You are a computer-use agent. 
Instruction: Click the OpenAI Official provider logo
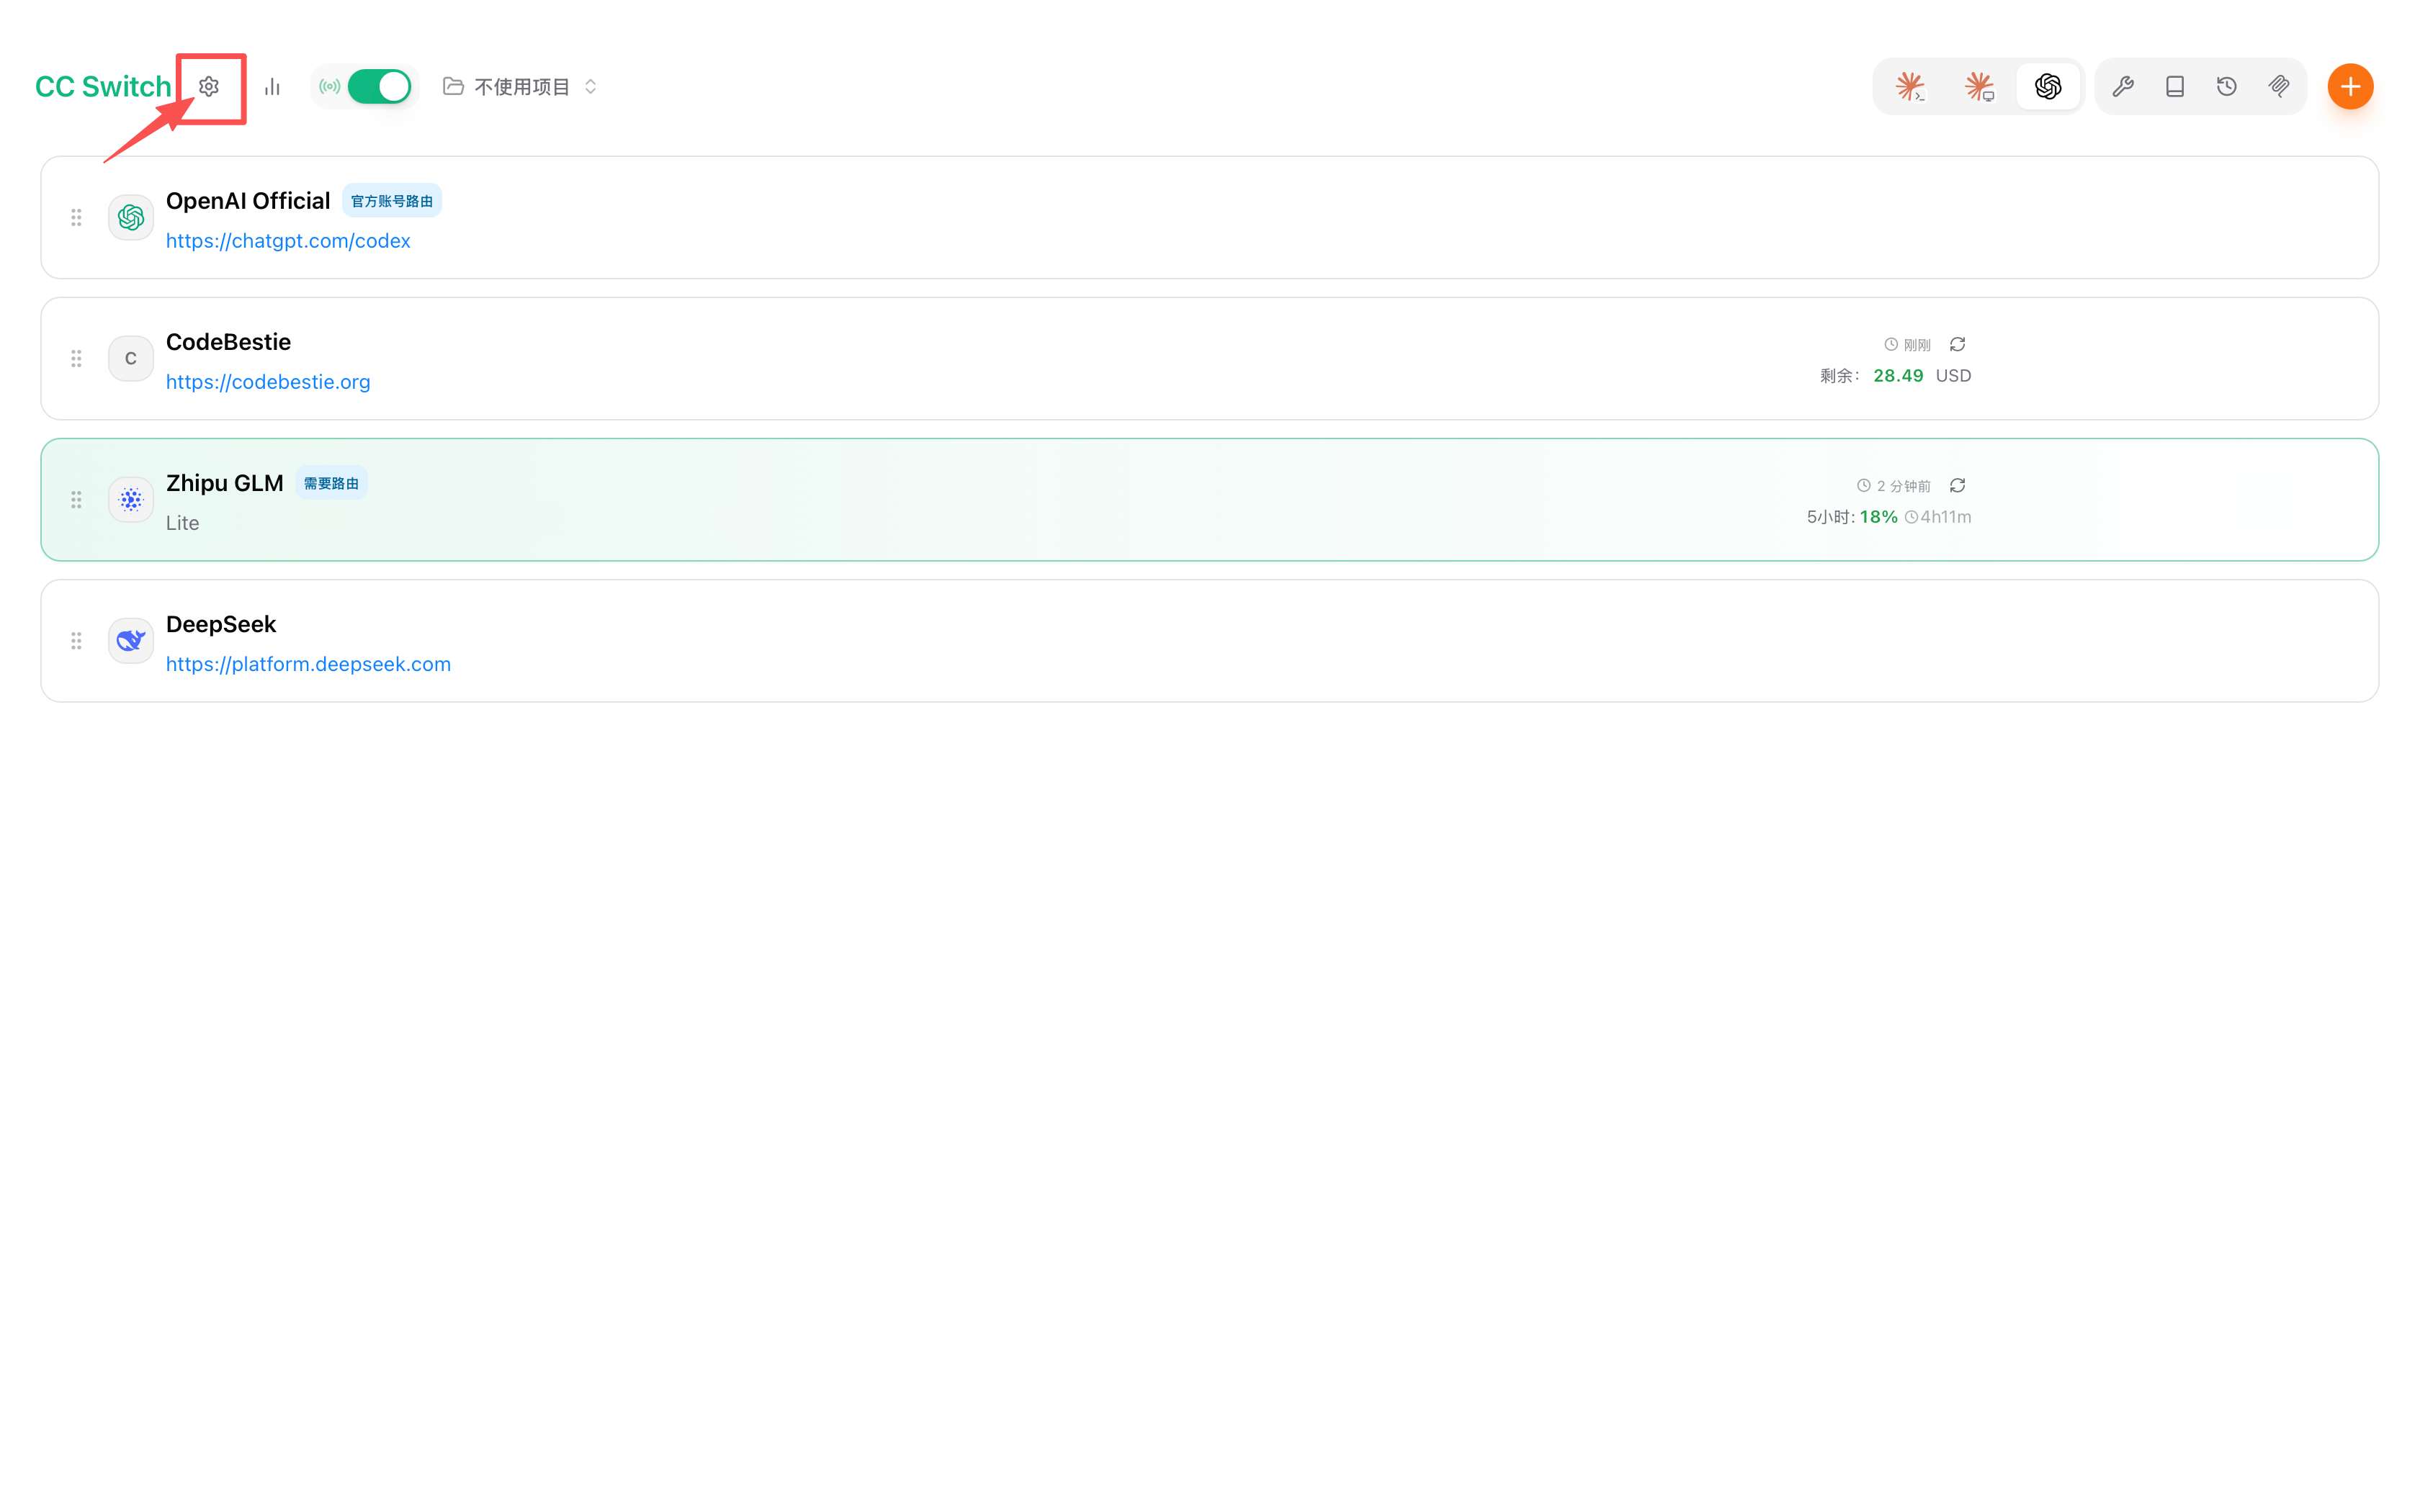[131, 217]
